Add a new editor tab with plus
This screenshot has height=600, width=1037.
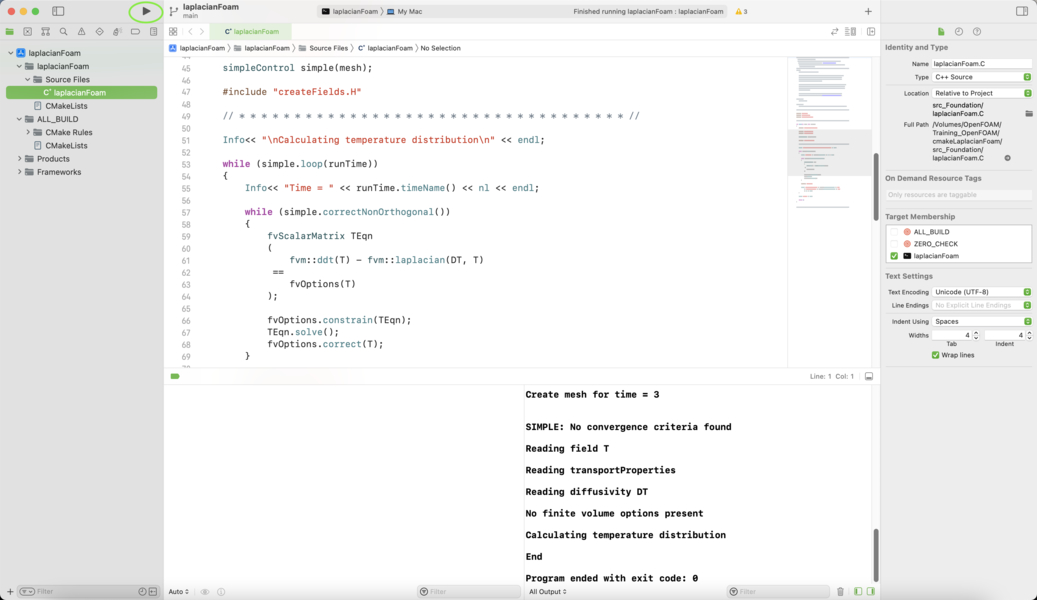868,11
